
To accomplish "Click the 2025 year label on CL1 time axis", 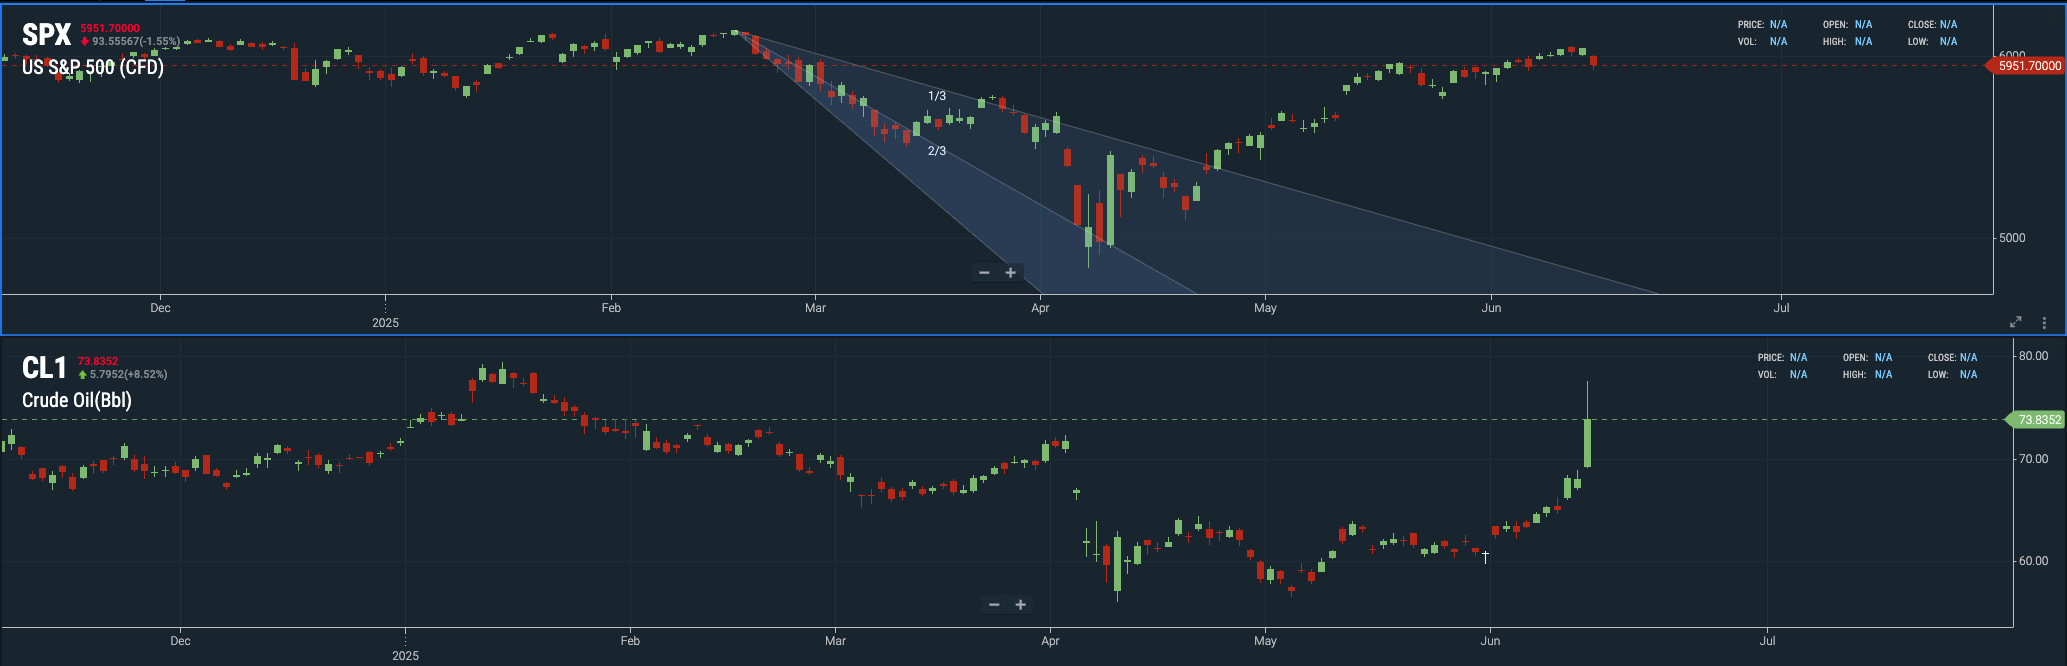I will (405, 656).
